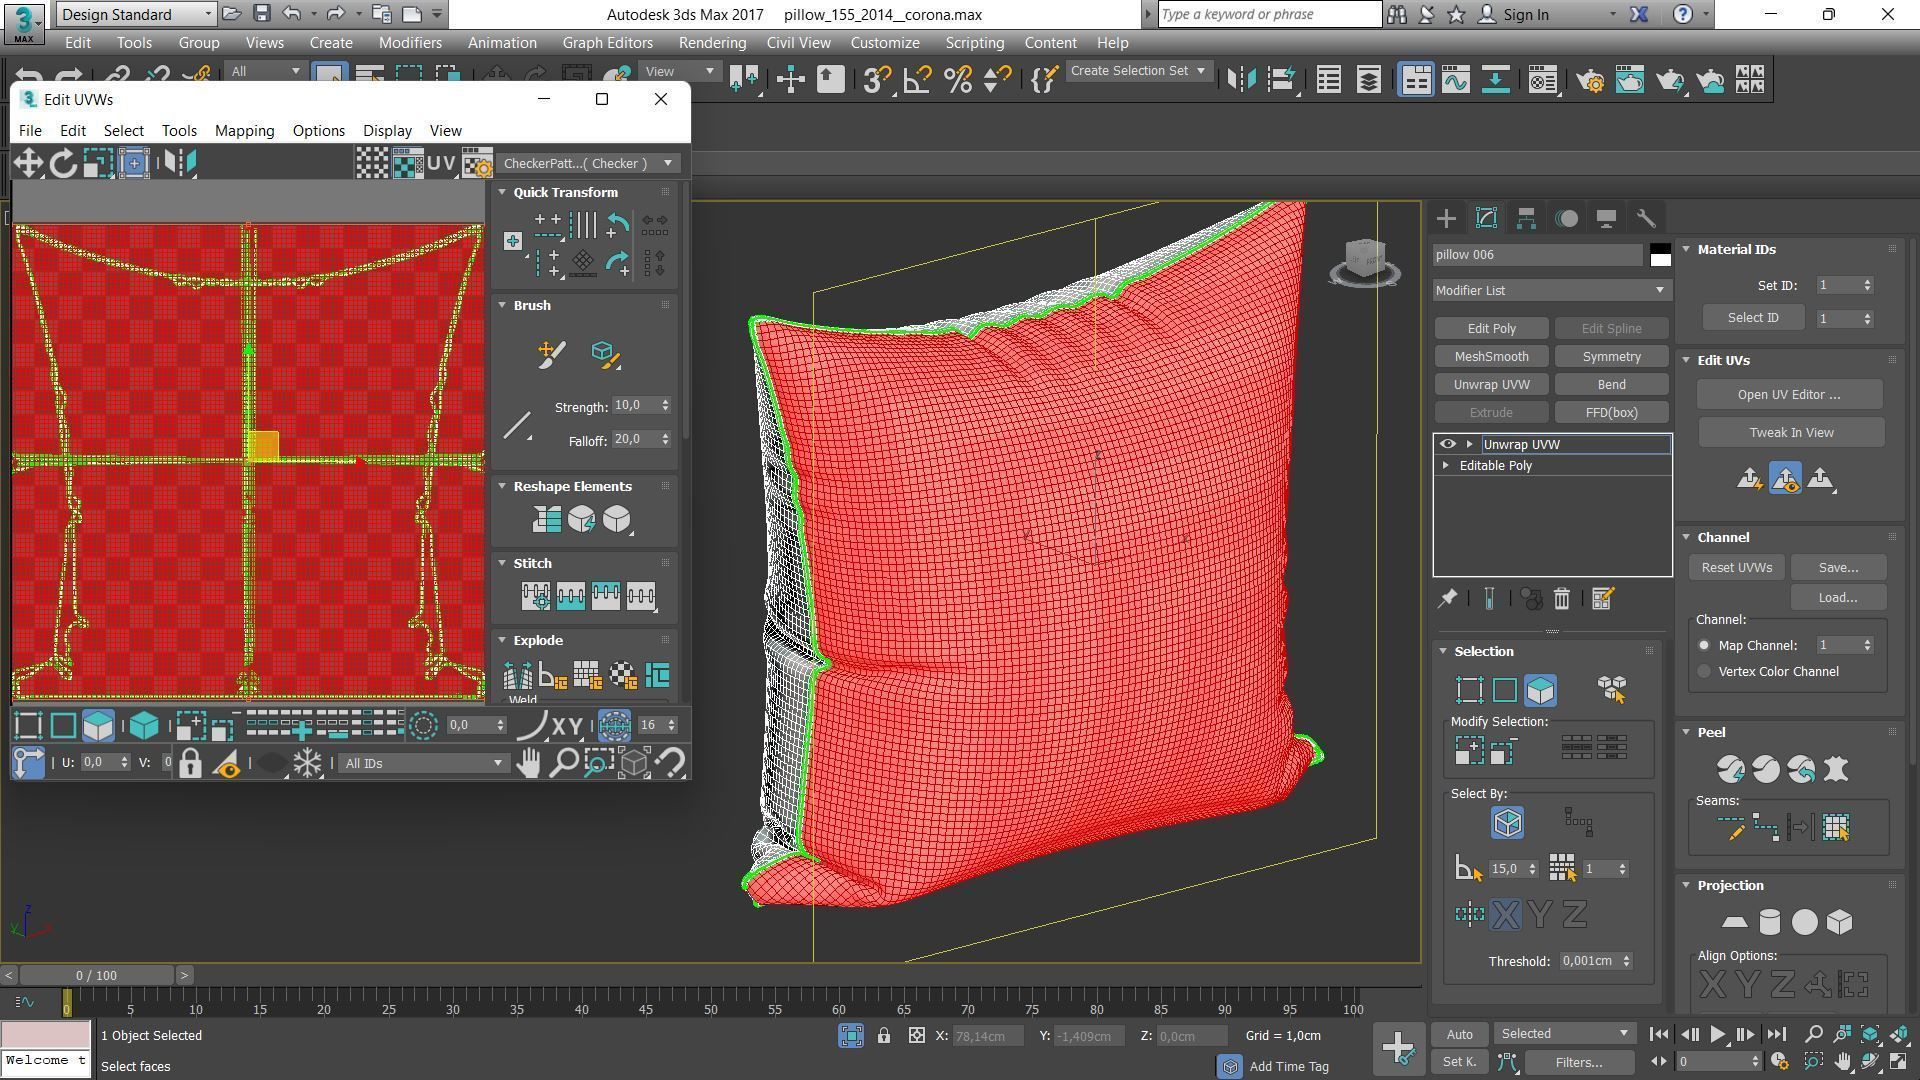
Task: Click the MeshSmooth modifier button
Action: point(1491,357)
